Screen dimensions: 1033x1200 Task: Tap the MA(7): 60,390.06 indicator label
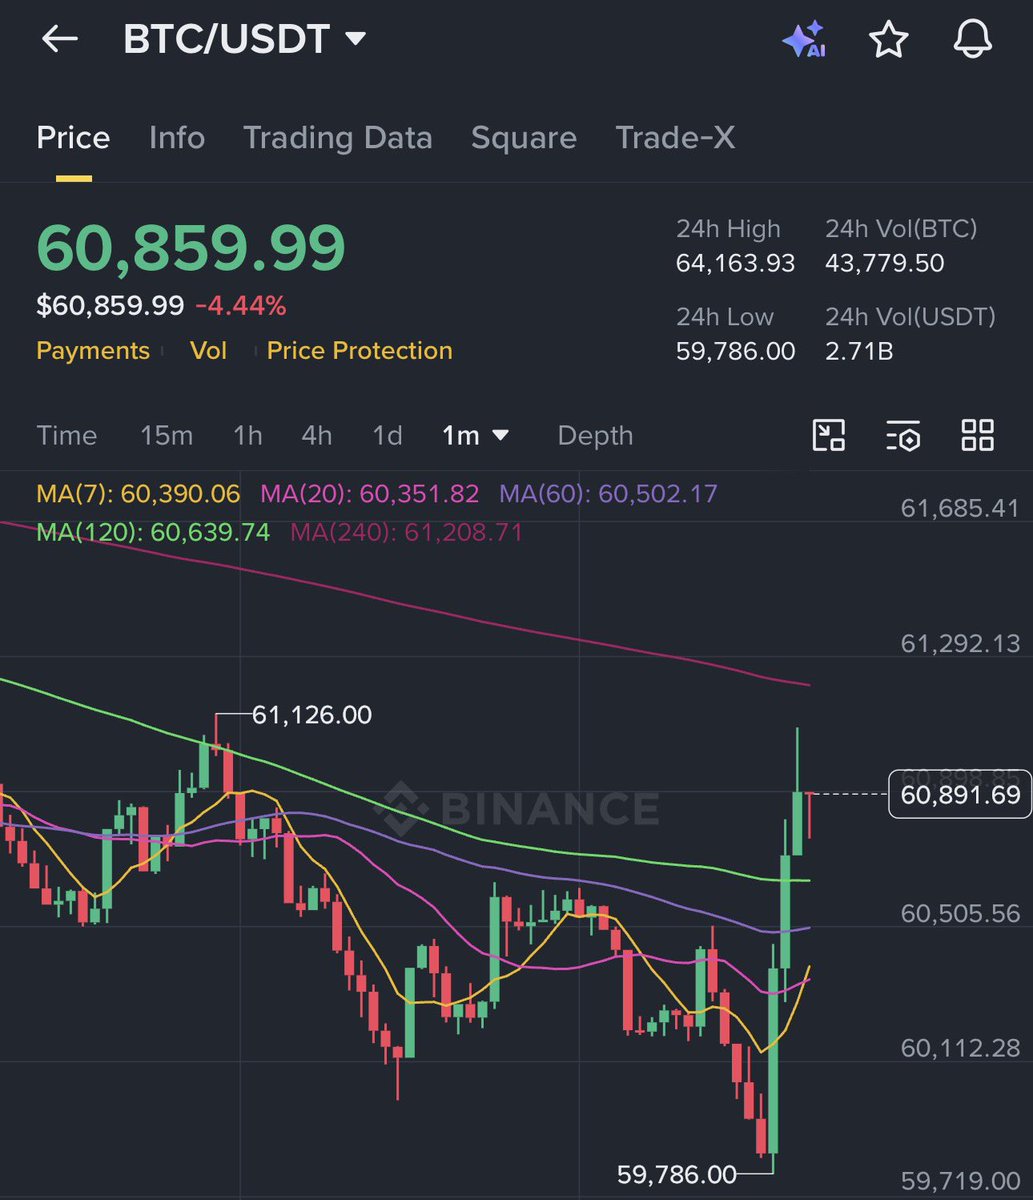pyautogui.click(x=138, y=494)
